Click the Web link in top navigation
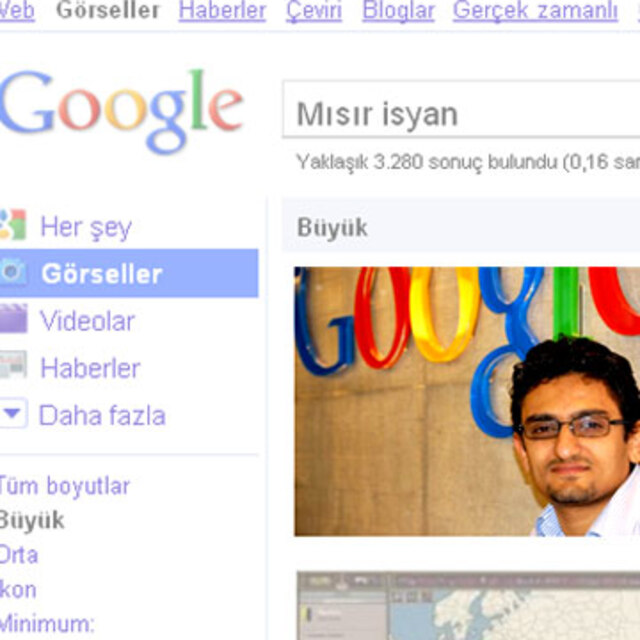This screenshot has width=640, height=640. pos(17,10)
